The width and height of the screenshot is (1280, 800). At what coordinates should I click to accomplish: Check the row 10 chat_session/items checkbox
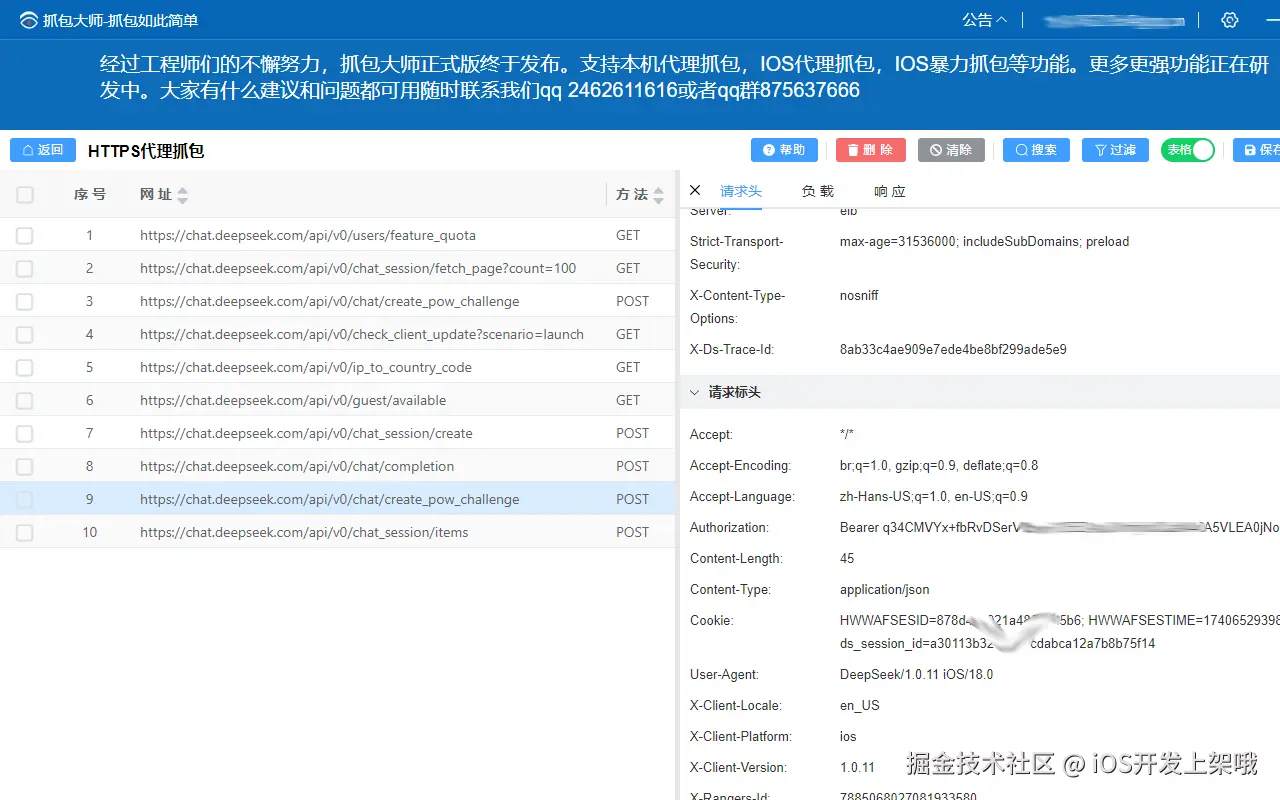tap(25, 533)
